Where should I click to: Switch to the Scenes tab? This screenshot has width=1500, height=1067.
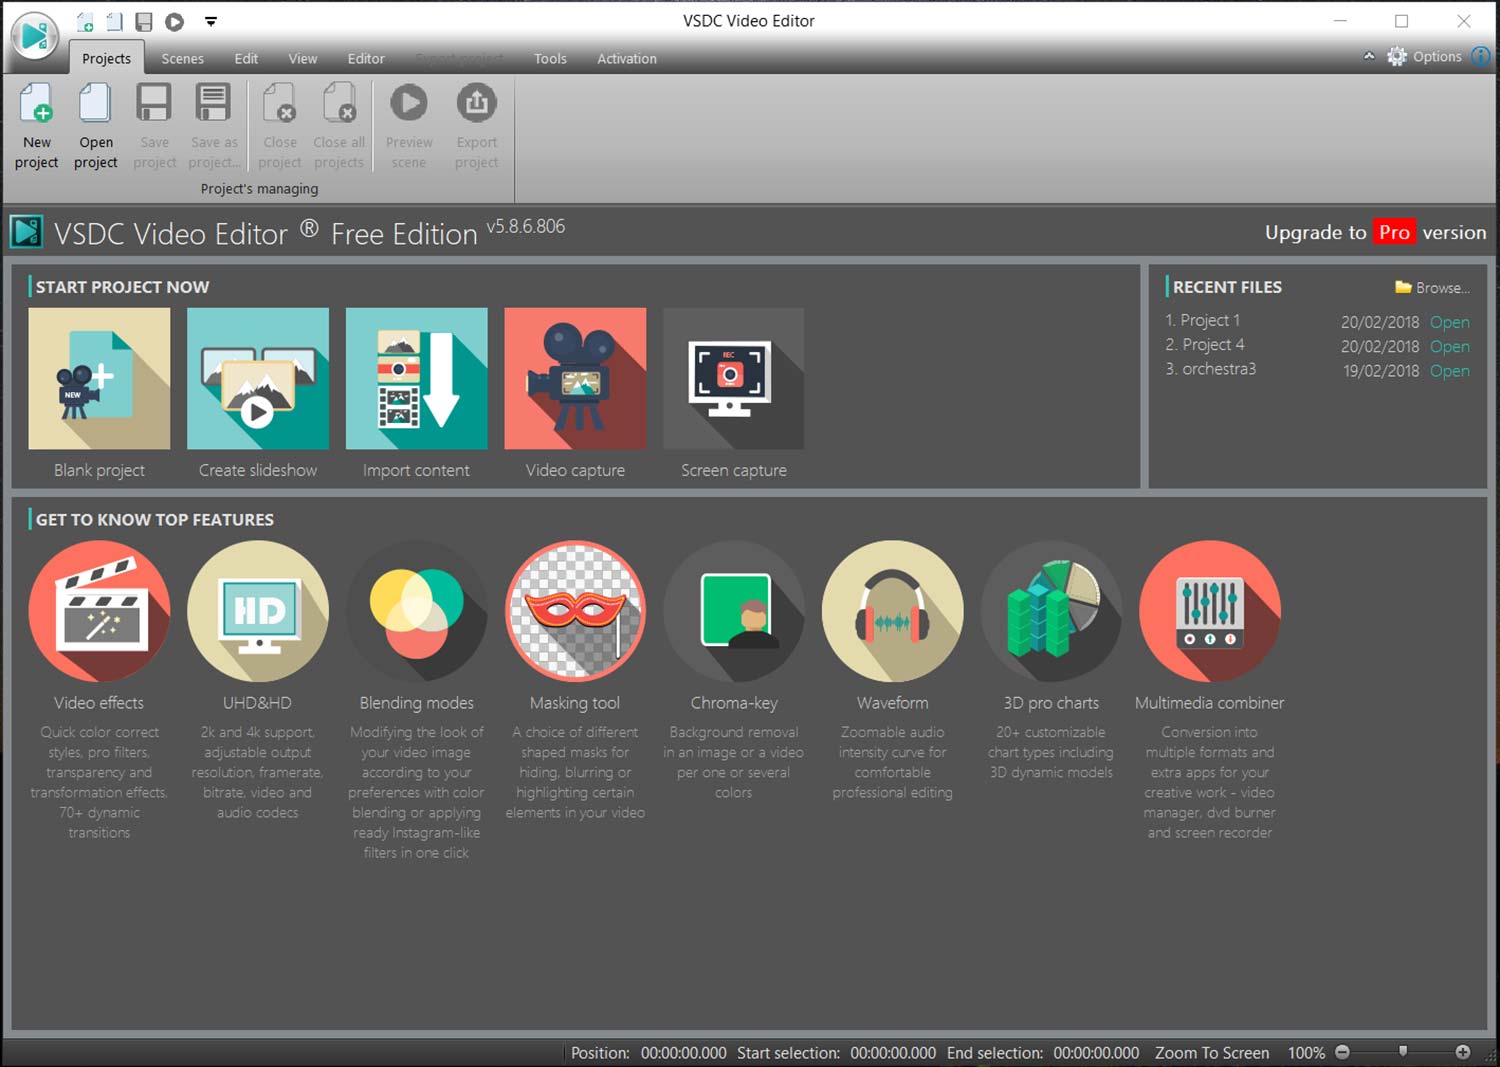182,59
